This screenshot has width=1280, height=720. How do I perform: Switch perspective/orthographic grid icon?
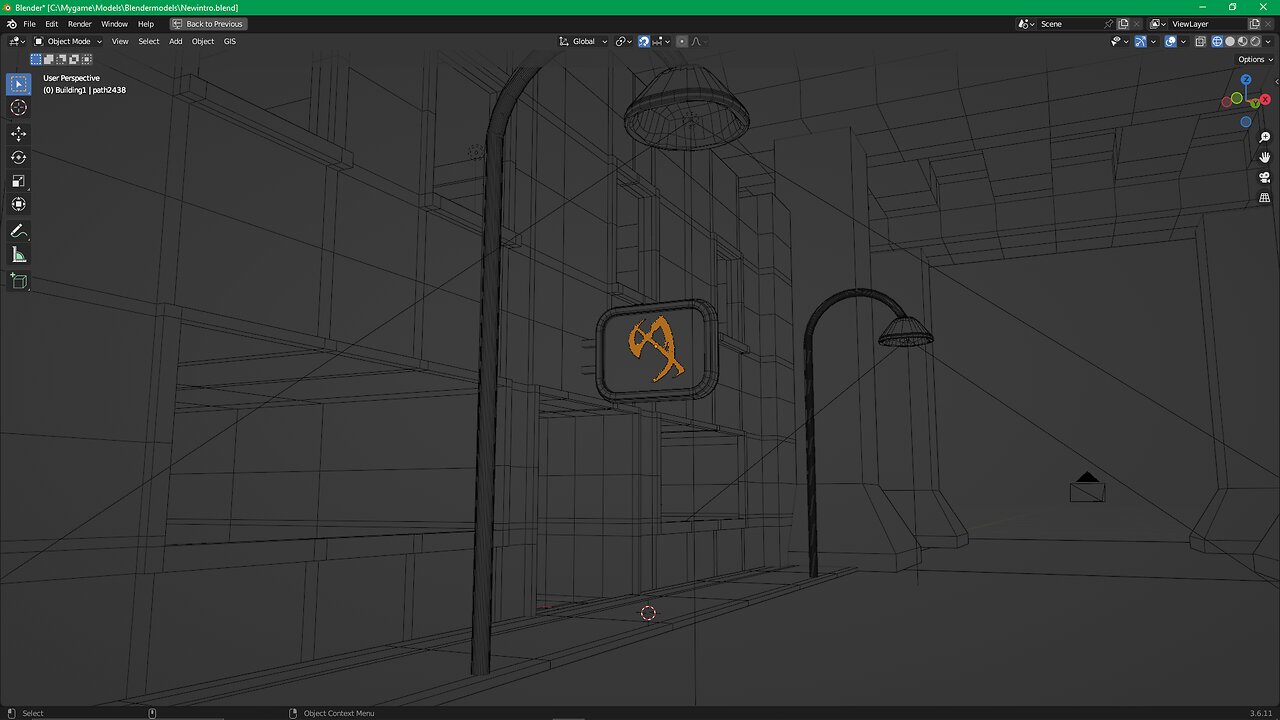(1265, 197)
